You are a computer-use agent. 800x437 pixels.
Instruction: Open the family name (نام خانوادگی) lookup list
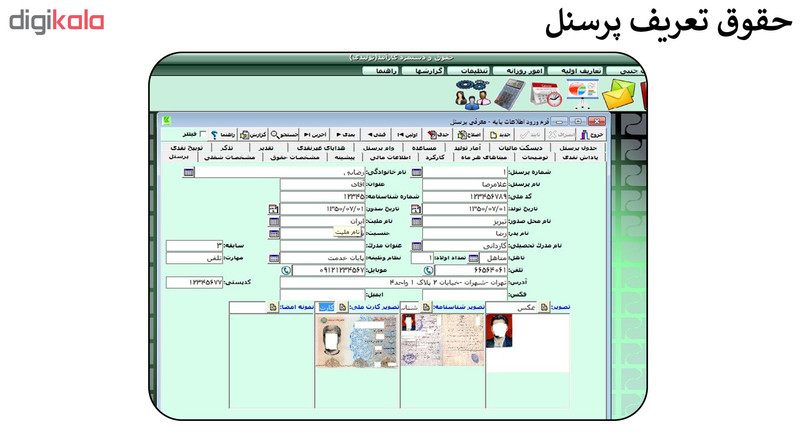click(189, 172)
